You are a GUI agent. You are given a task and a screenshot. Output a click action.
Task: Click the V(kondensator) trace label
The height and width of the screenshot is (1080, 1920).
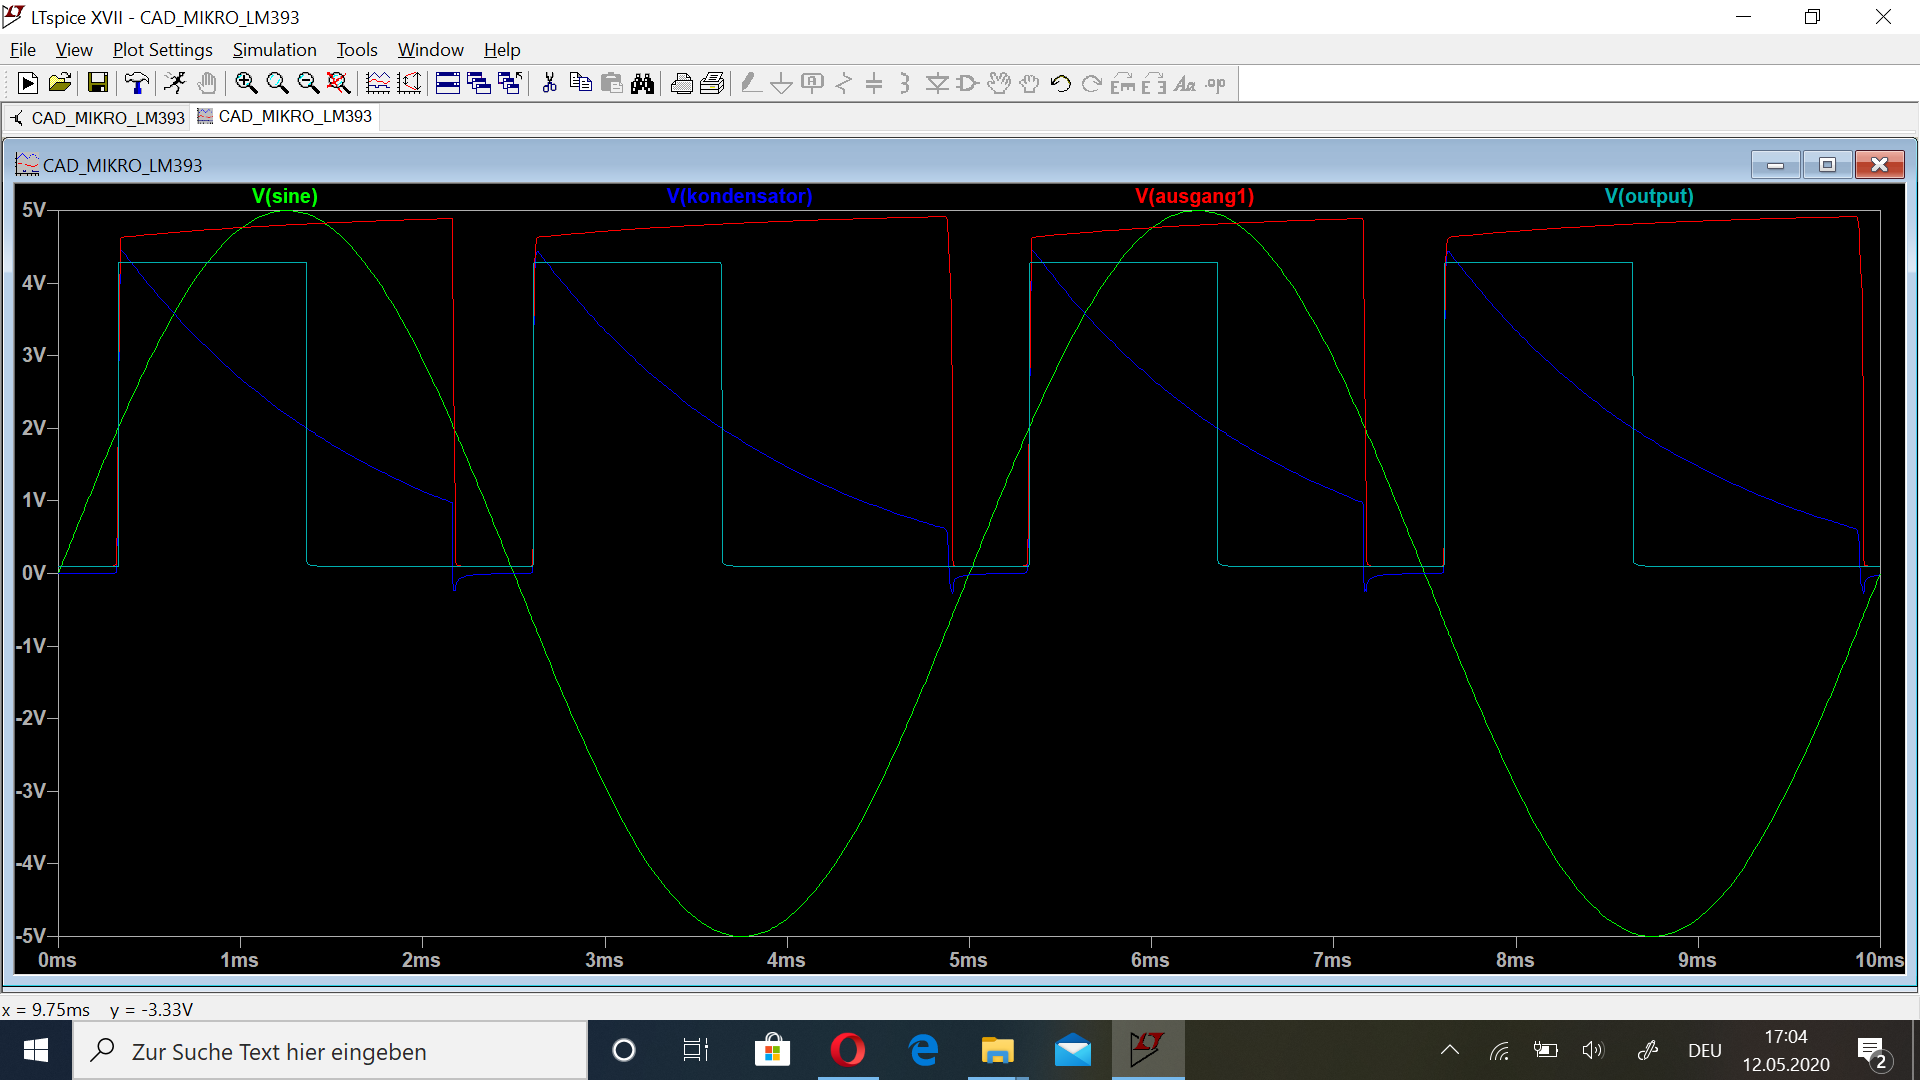(739, 196)
